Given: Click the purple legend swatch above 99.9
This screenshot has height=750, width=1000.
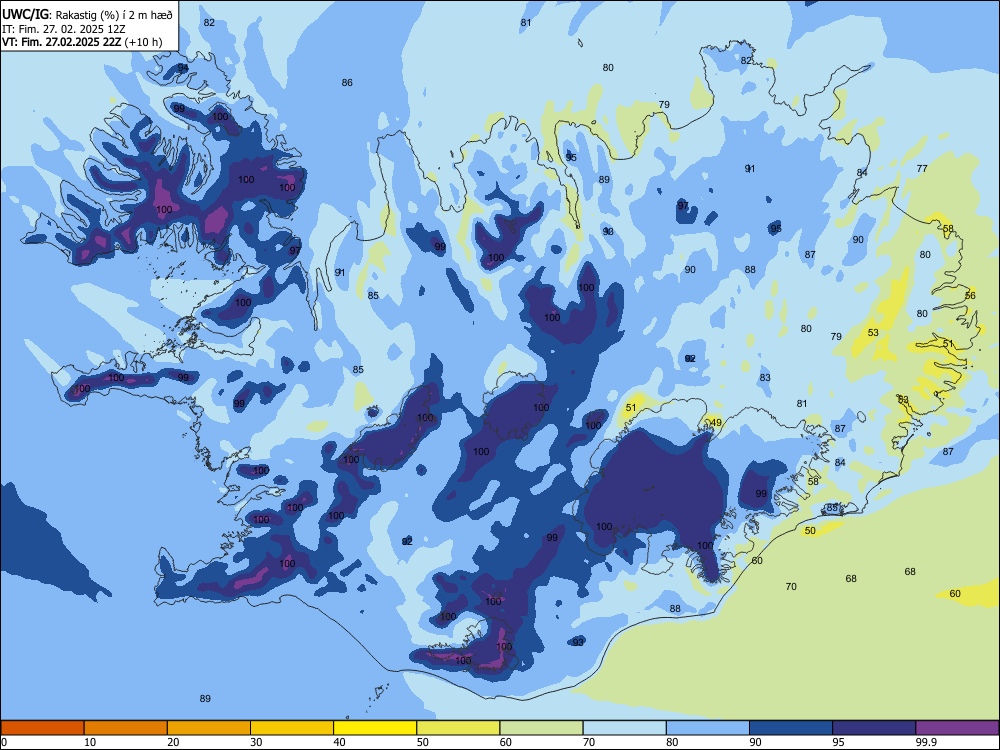Looking at the screenshot, I should pos(957,728).
